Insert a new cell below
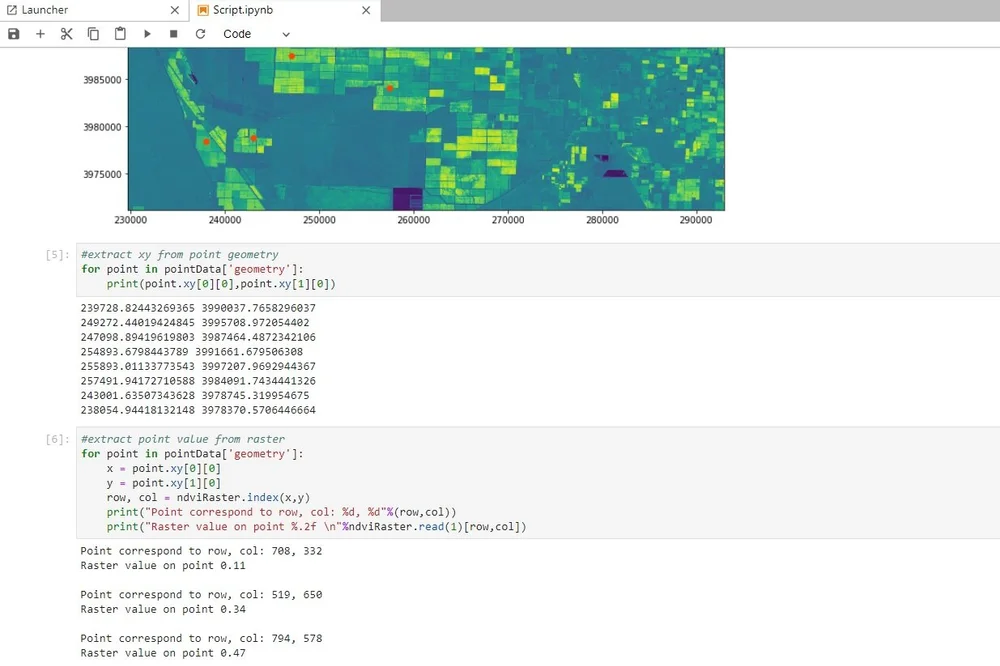The height and width of the screenshot is (666, 1000). coord(40,33)
